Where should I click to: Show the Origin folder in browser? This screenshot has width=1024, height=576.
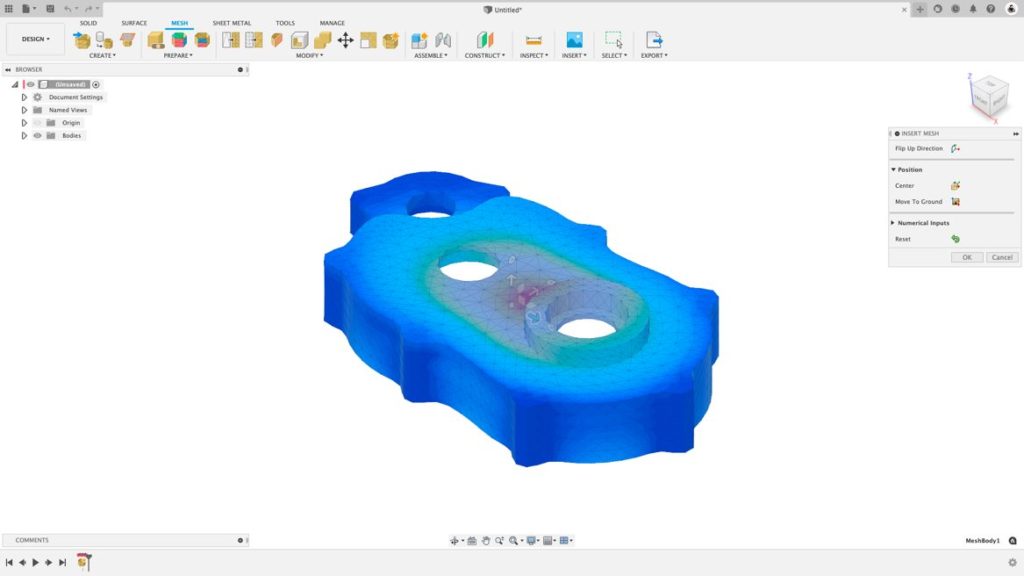pyautogui.click(x=37, y=122)
